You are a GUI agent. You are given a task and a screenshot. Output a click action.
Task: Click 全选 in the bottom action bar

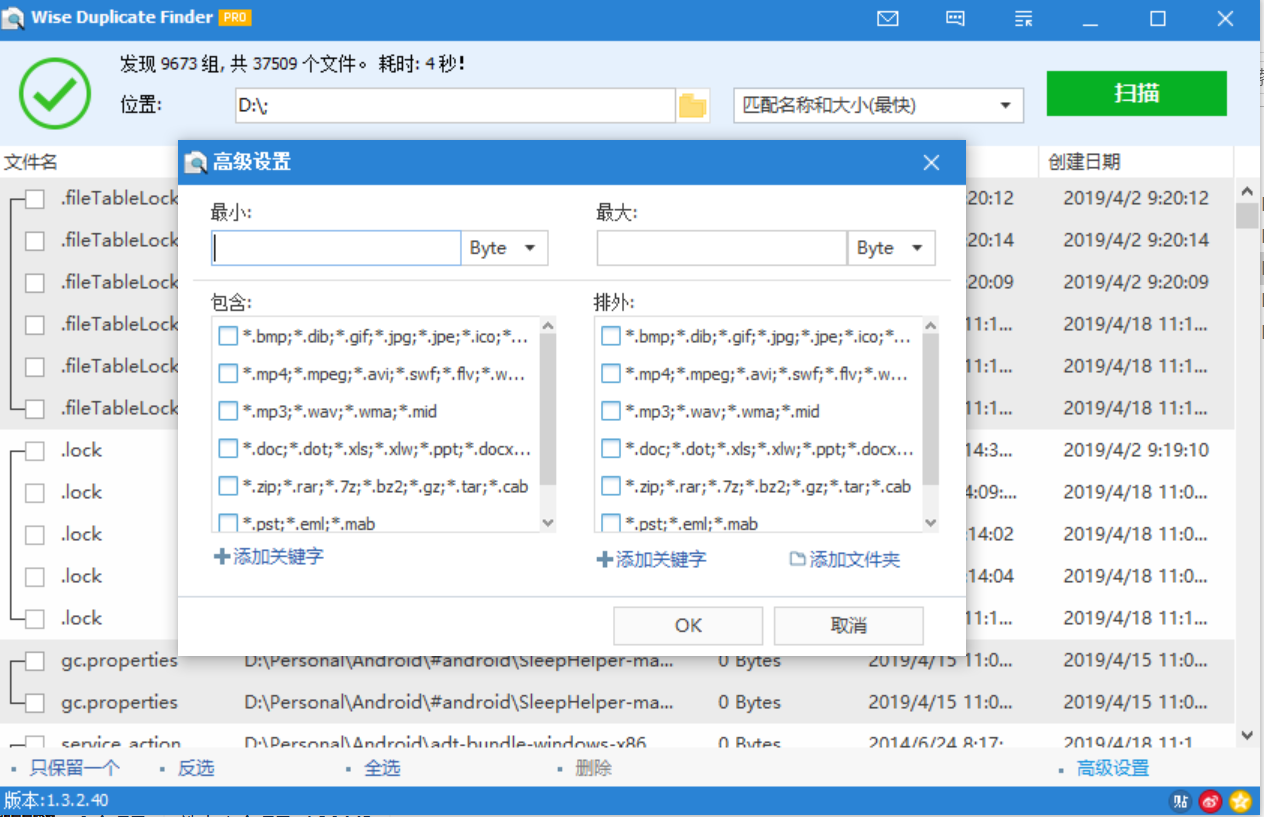(382, 768)
